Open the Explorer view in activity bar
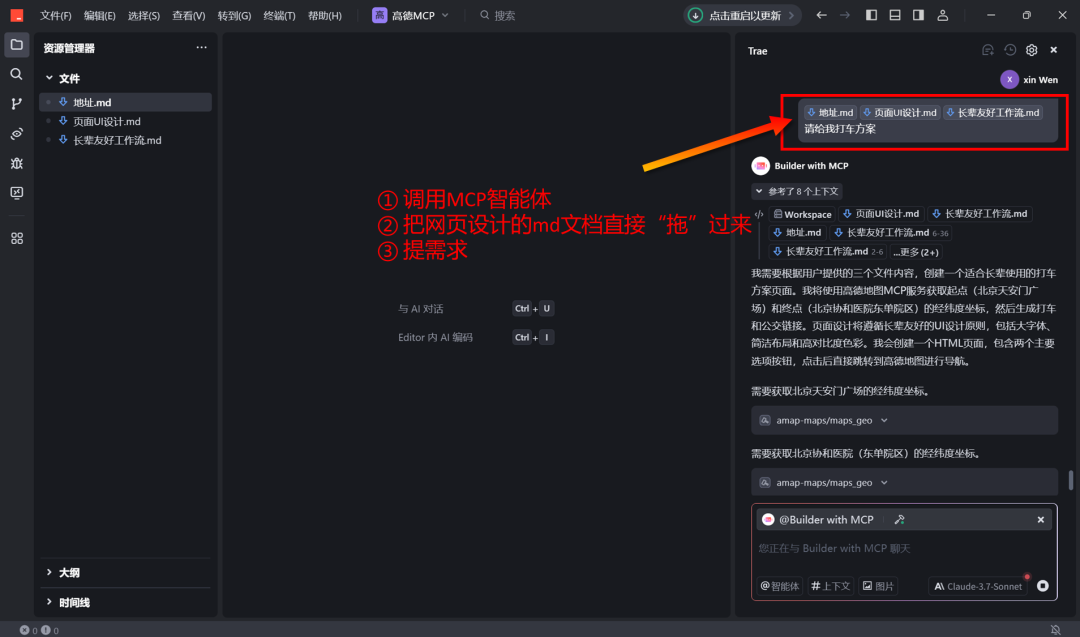 click(x=17, y=45)
